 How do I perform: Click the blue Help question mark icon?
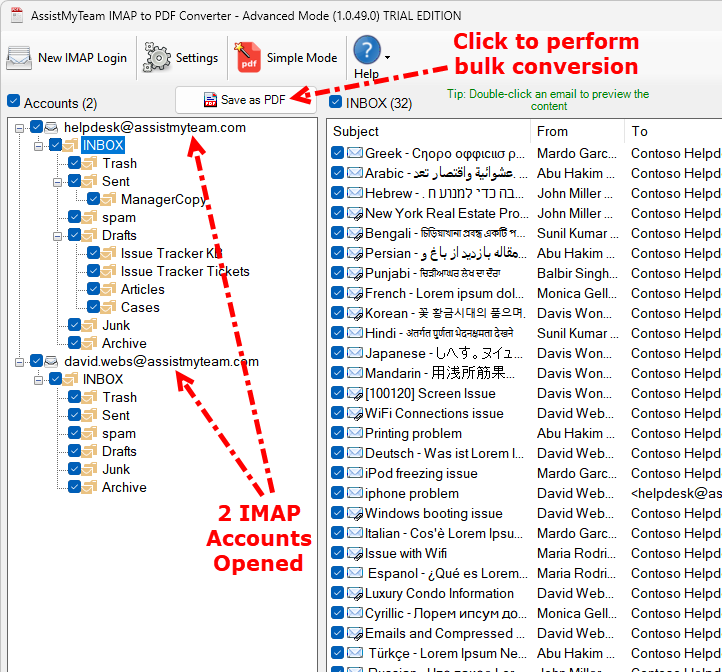[x=367, y=51]
